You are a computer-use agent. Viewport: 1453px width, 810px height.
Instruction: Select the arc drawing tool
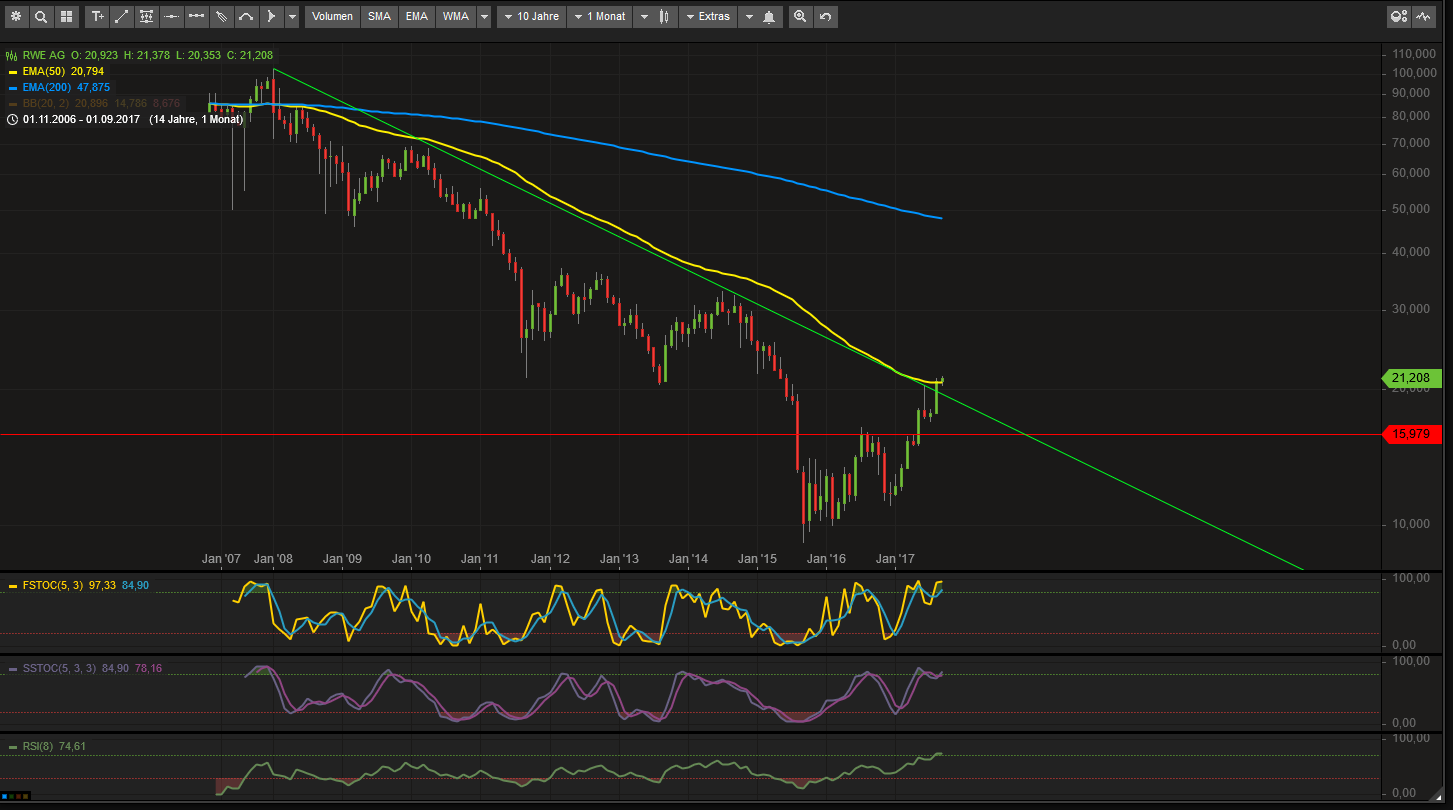pos(245,16)
